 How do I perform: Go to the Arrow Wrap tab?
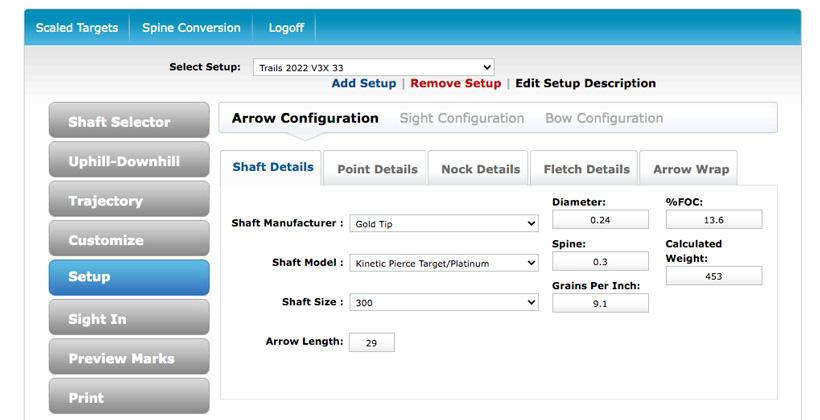[x=691, y=169]
